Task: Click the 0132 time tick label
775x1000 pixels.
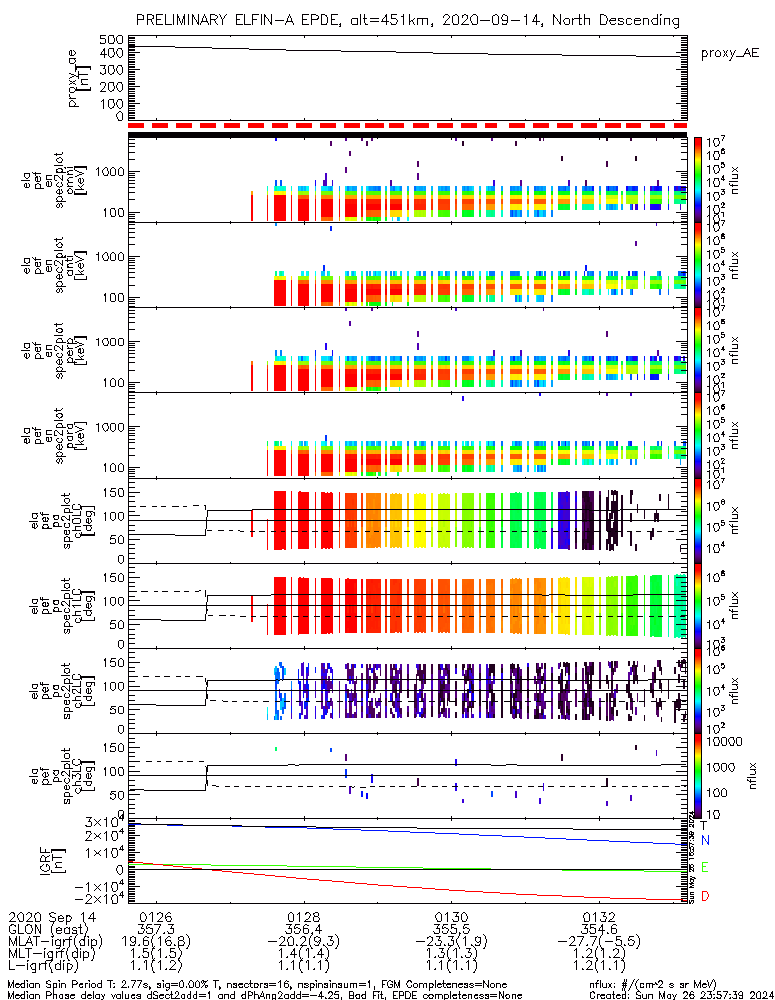Action: (598, 917)
